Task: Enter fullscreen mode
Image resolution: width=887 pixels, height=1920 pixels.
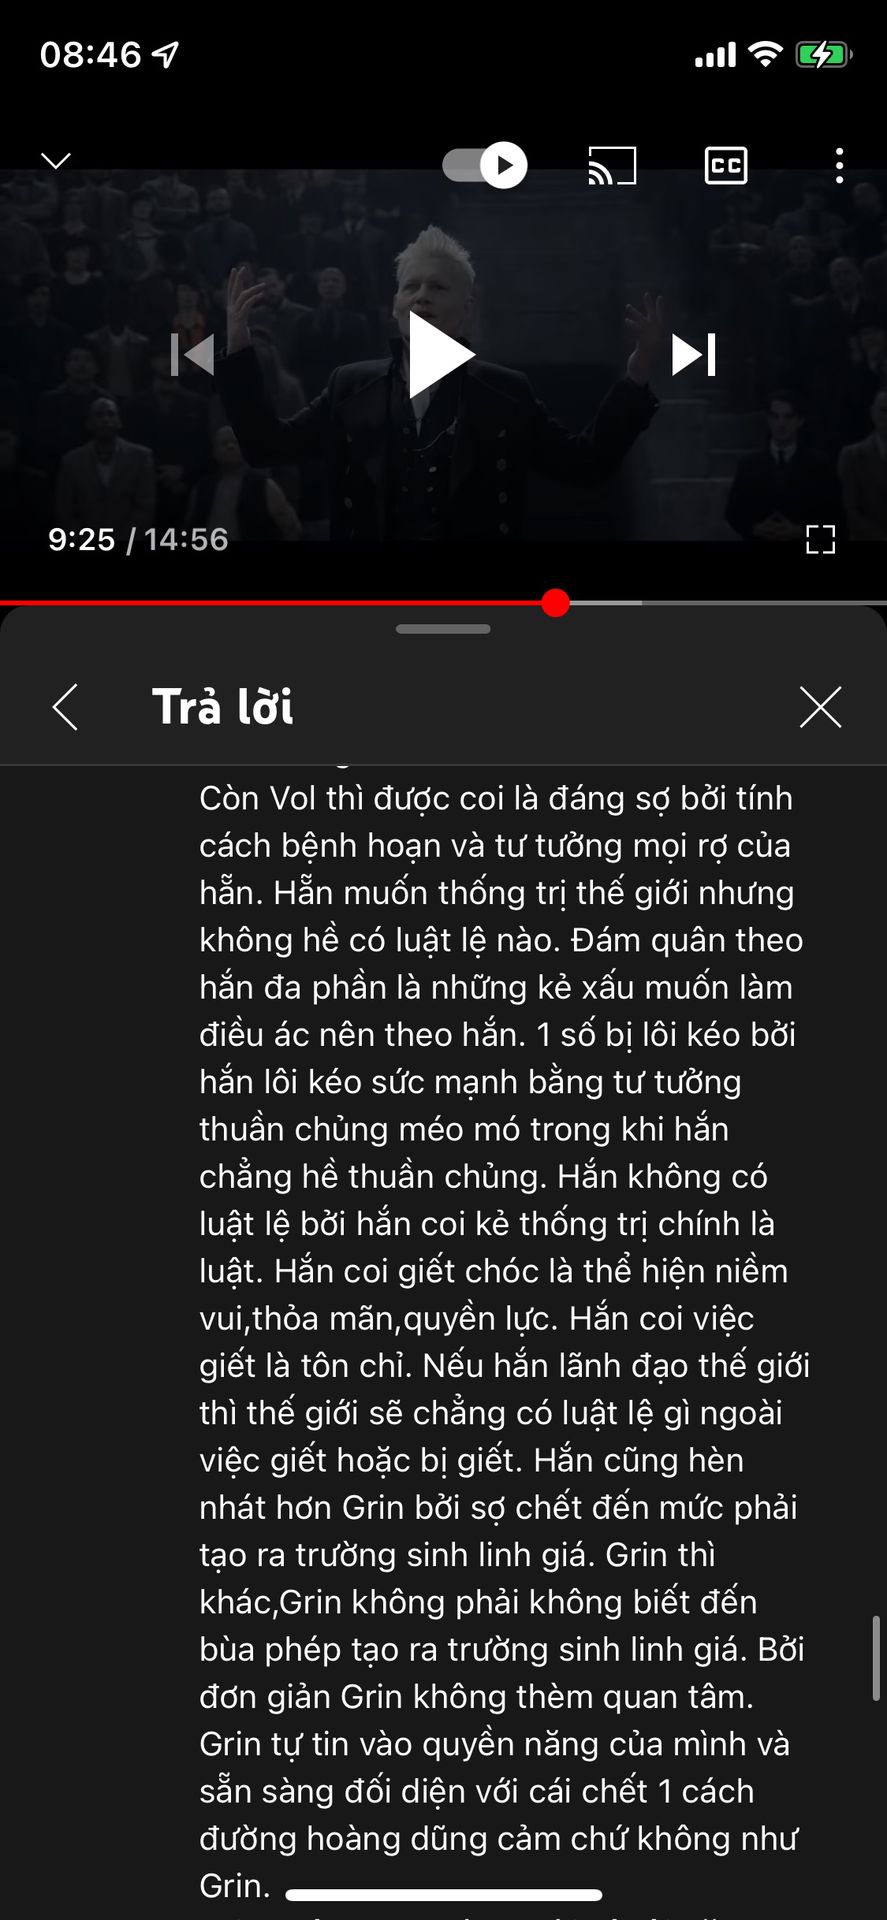Action: point(821,540)
